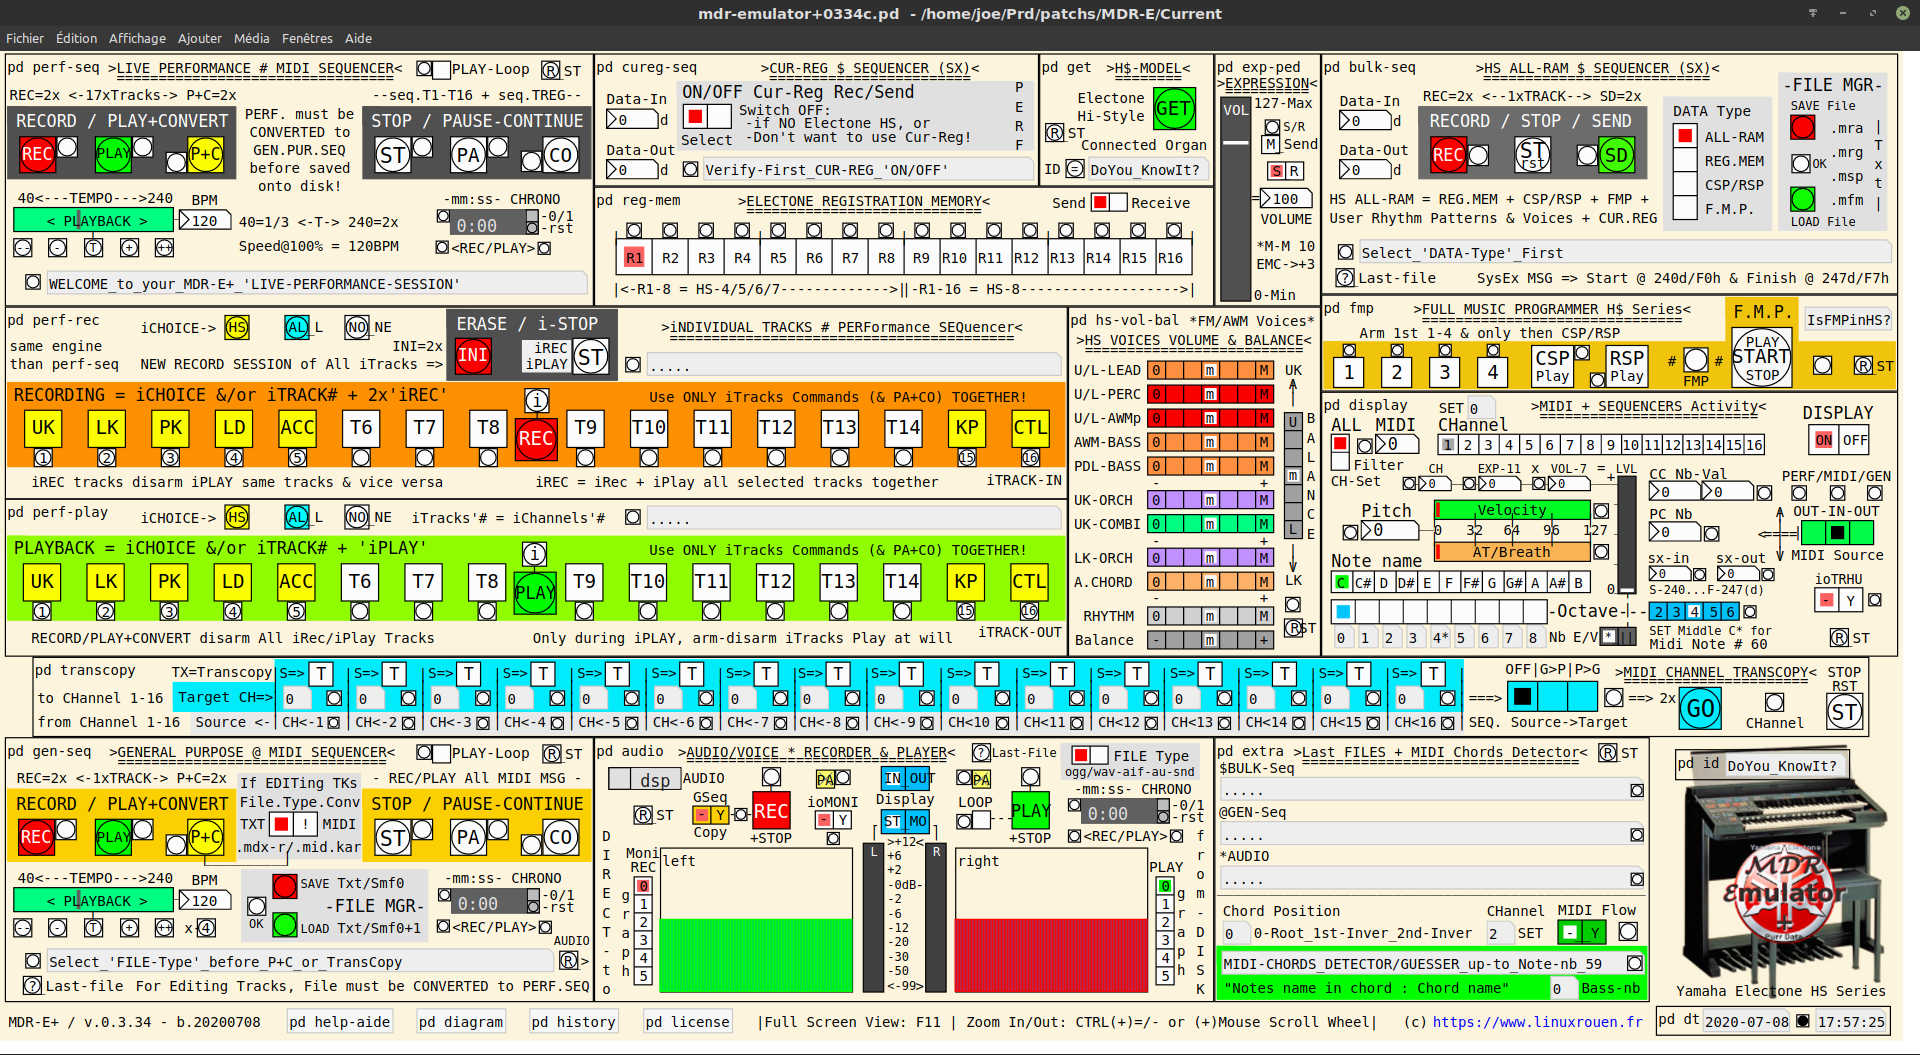The height and width of the screenshot is (1055, 1920).
Task: Open the pd transcopy subpatch
Action: point(85,670)
